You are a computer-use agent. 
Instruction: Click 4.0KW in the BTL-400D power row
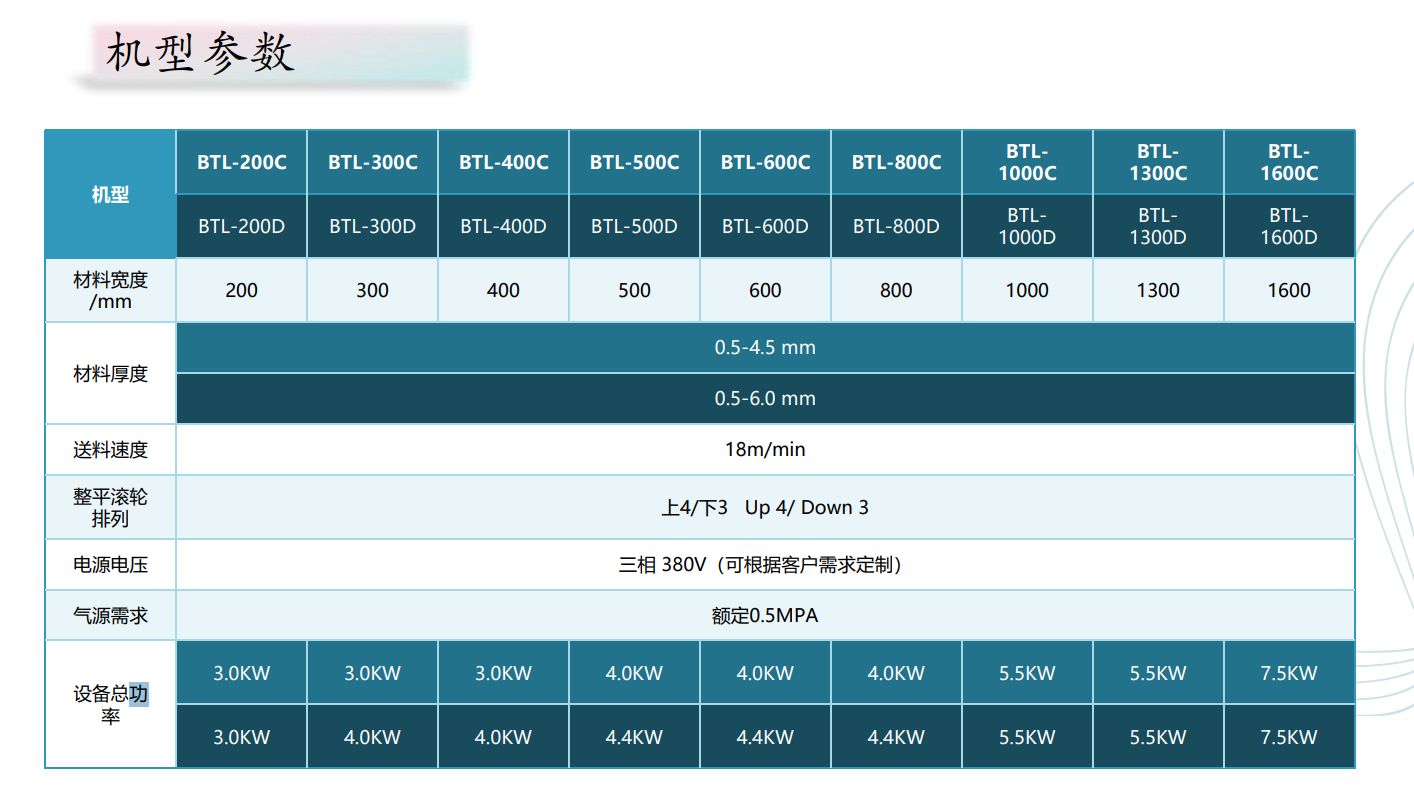(503, 737)
